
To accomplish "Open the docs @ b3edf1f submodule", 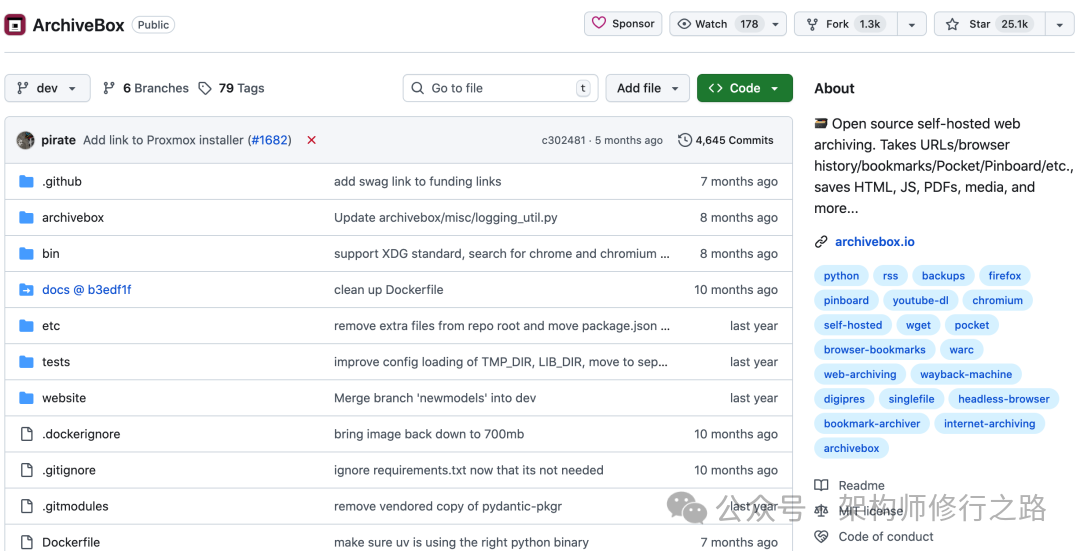I will 87,290.
